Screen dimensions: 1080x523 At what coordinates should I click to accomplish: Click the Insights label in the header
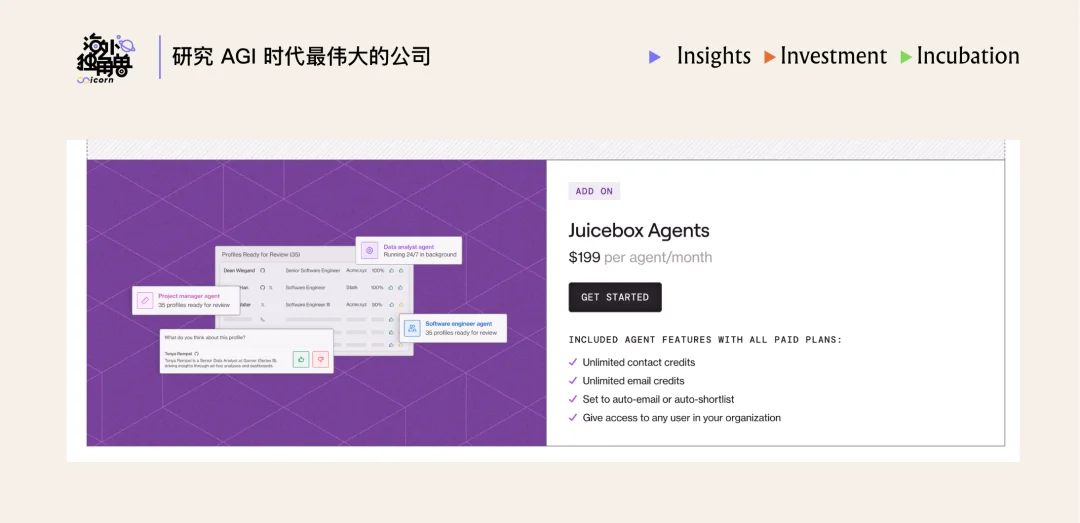[x=714, y=57]
